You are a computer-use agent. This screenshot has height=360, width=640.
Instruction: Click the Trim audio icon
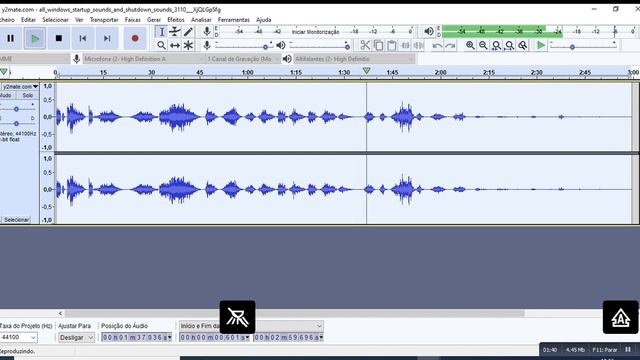point(405,45)
